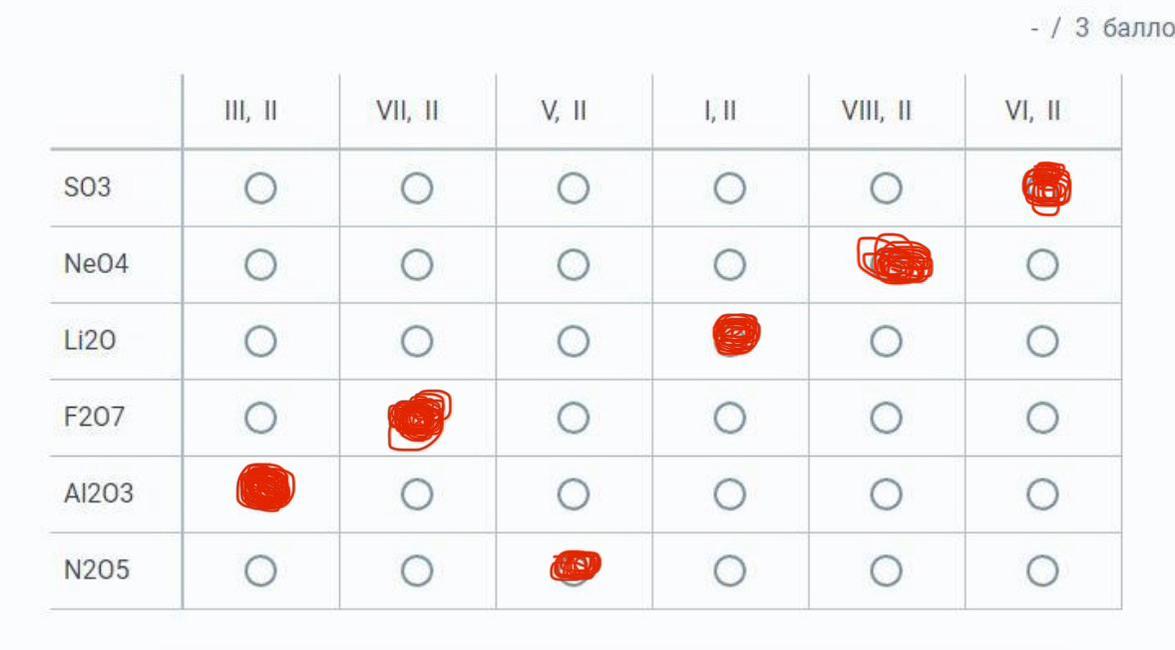Select VIII, II radio for F2O7

(x=886, y=418)
